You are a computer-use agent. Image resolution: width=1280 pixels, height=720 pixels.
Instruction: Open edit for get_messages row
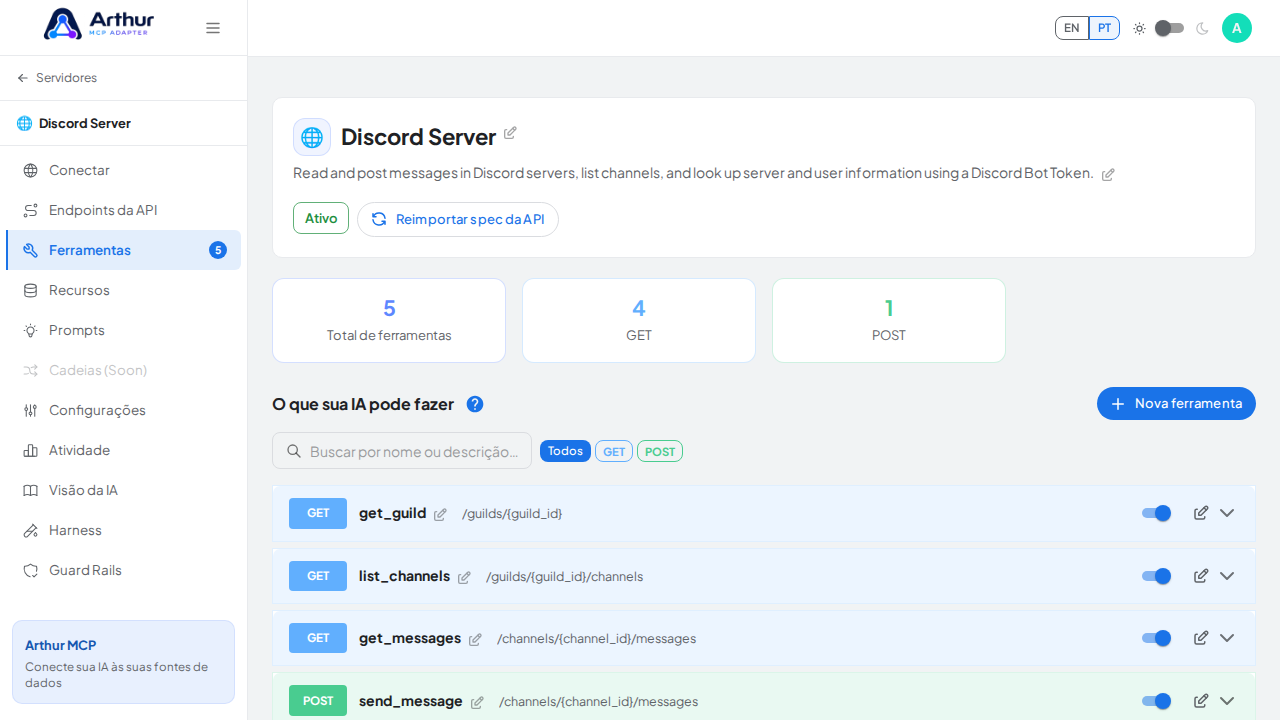(x=1201, y=638)
